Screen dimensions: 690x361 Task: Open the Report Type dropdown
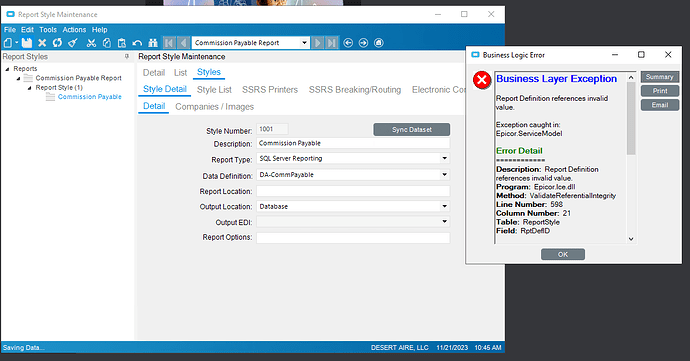(x=444, y=158)
